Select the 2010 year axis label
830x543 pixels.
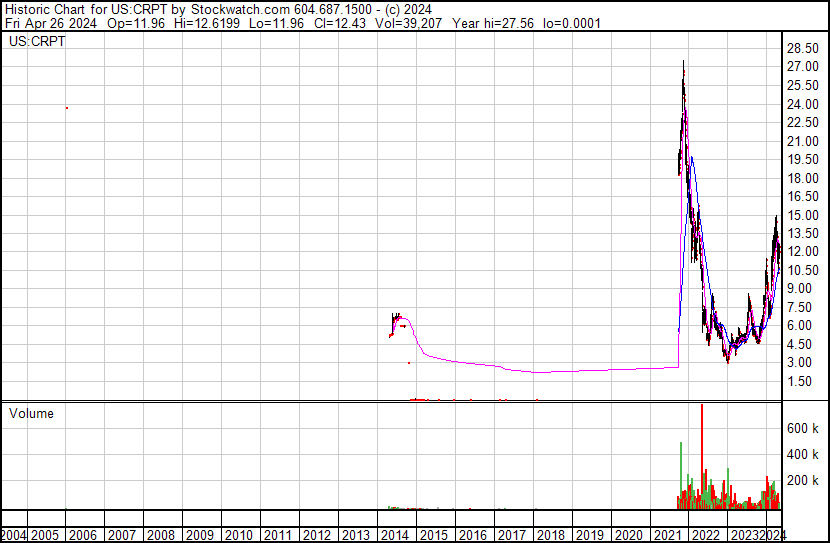[239, 535]
